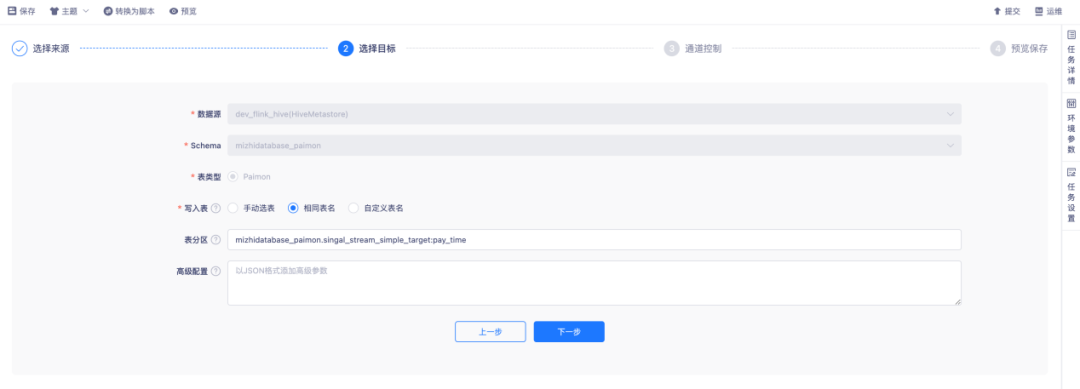Select the 手动选表 radio option
The width and height of the screenshot is (1080, 389).
(x=233, y=208)
